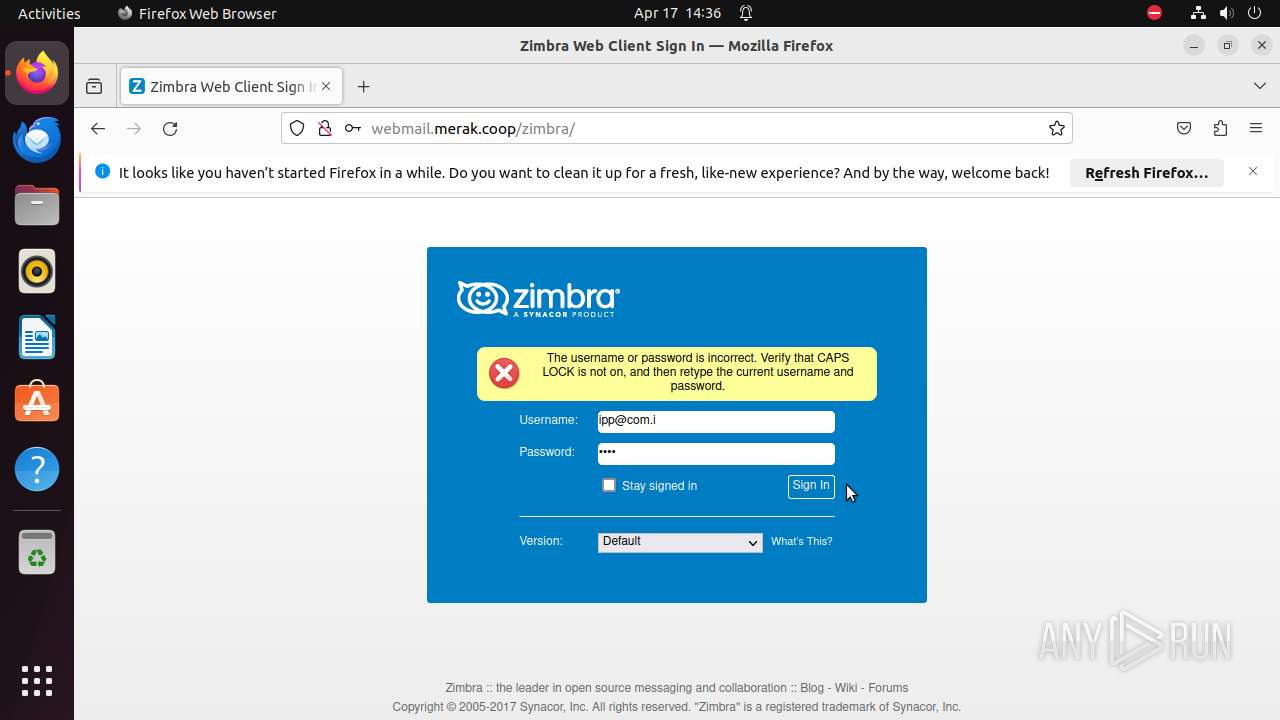Open the Extensions puzzle icon

[1220, 129]
